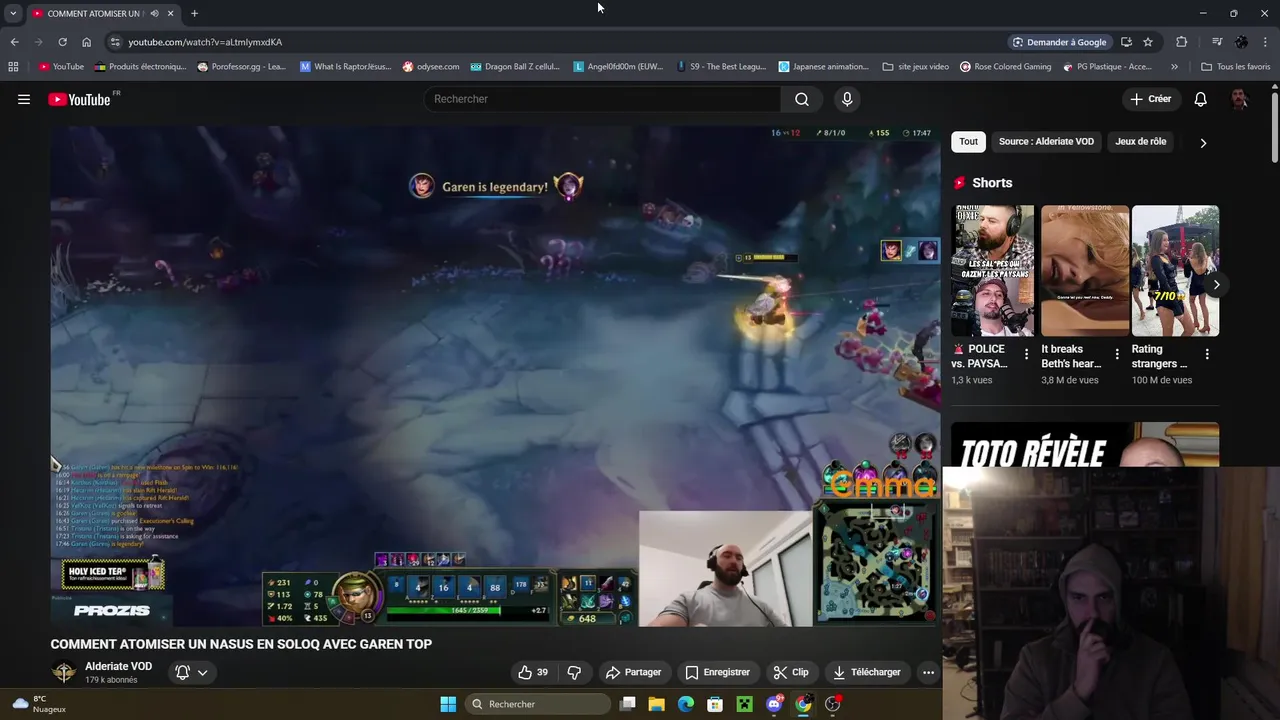Open the TOTO RÉVÈLE video thumbnail
This screenshot has height=720, width=1280.
[x=1085, y=444]
